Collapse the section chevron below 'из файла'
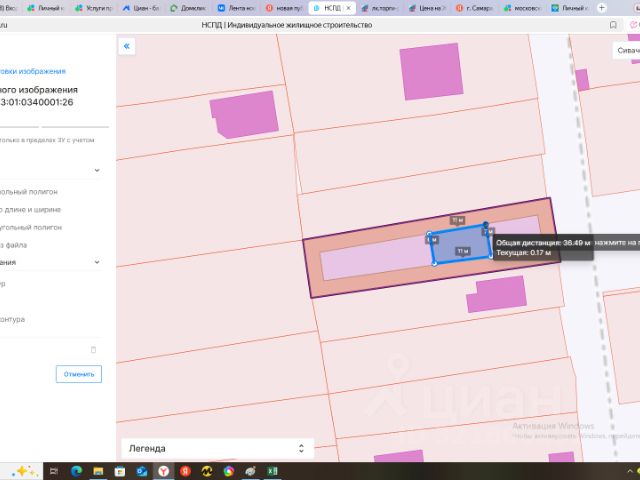 tap(97, 262)
